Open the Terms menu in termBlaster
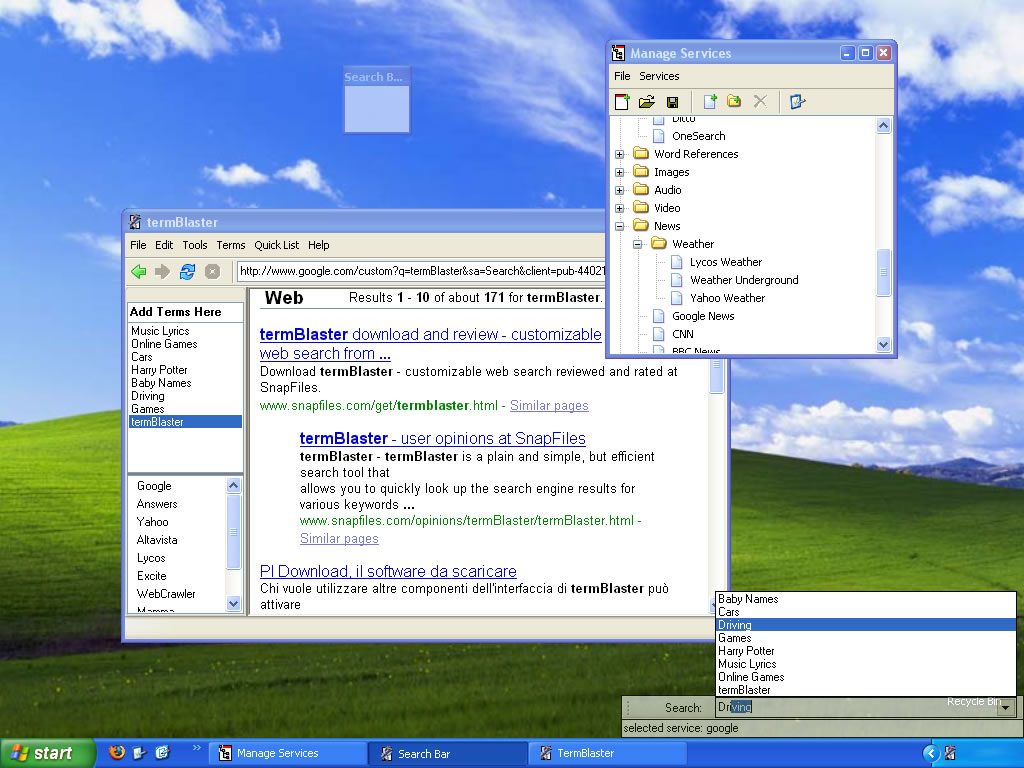The width and height of the screenshot is (1024, 768). click(x=231, y=245)
